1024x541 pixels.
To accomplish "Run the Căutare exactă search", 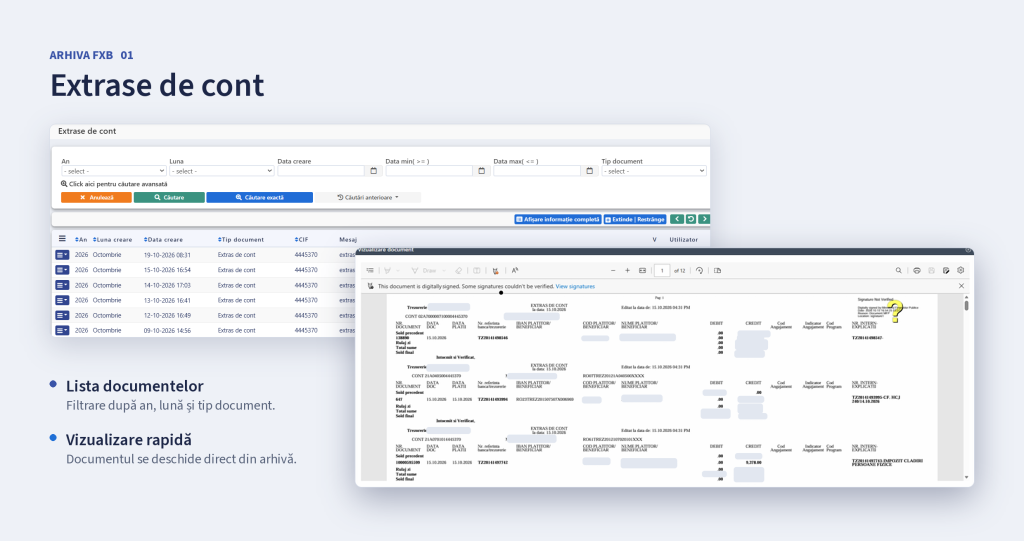I will [260, 197].
